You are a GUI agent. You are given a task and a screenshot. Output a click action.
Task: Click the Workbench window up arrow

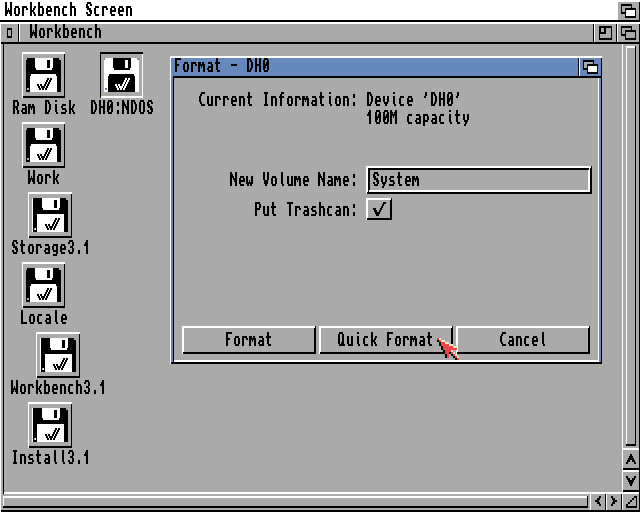coord(631,460)
